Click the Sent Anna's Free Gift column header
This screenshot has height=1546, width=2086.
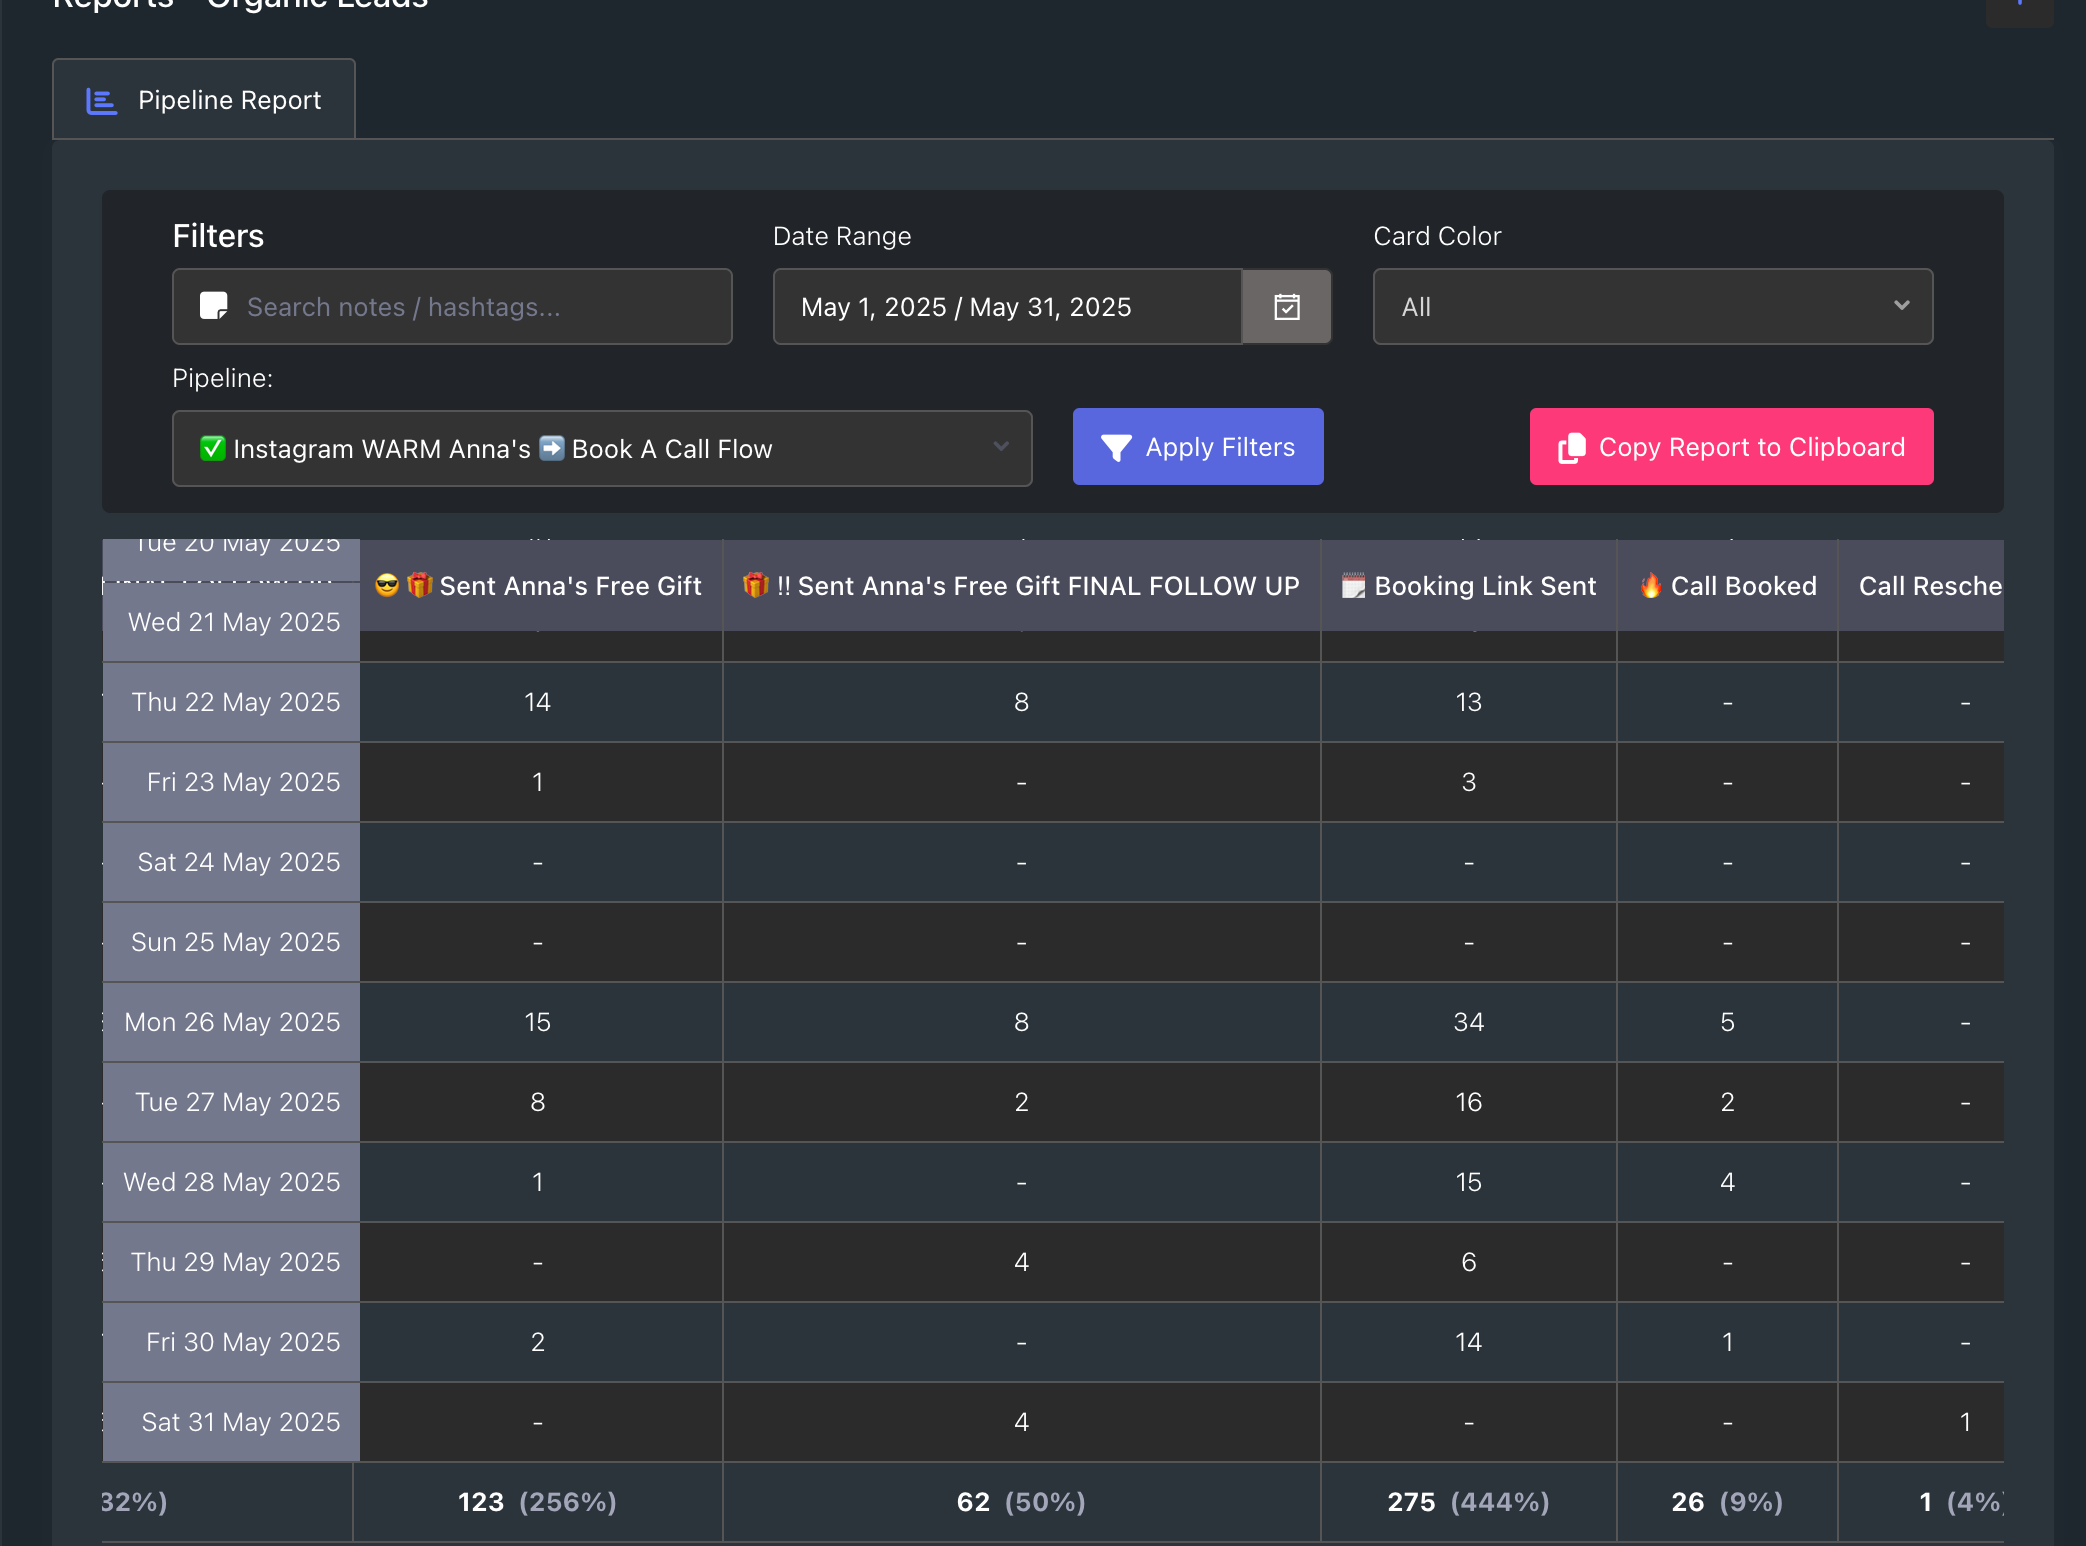541,586
